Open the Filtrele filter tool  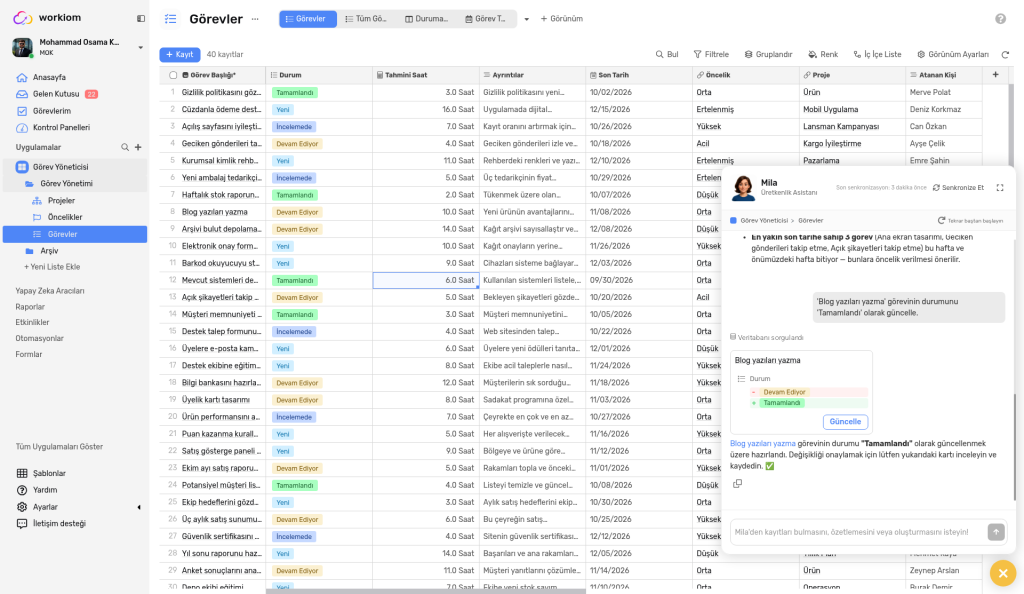(x=711, y=55)
